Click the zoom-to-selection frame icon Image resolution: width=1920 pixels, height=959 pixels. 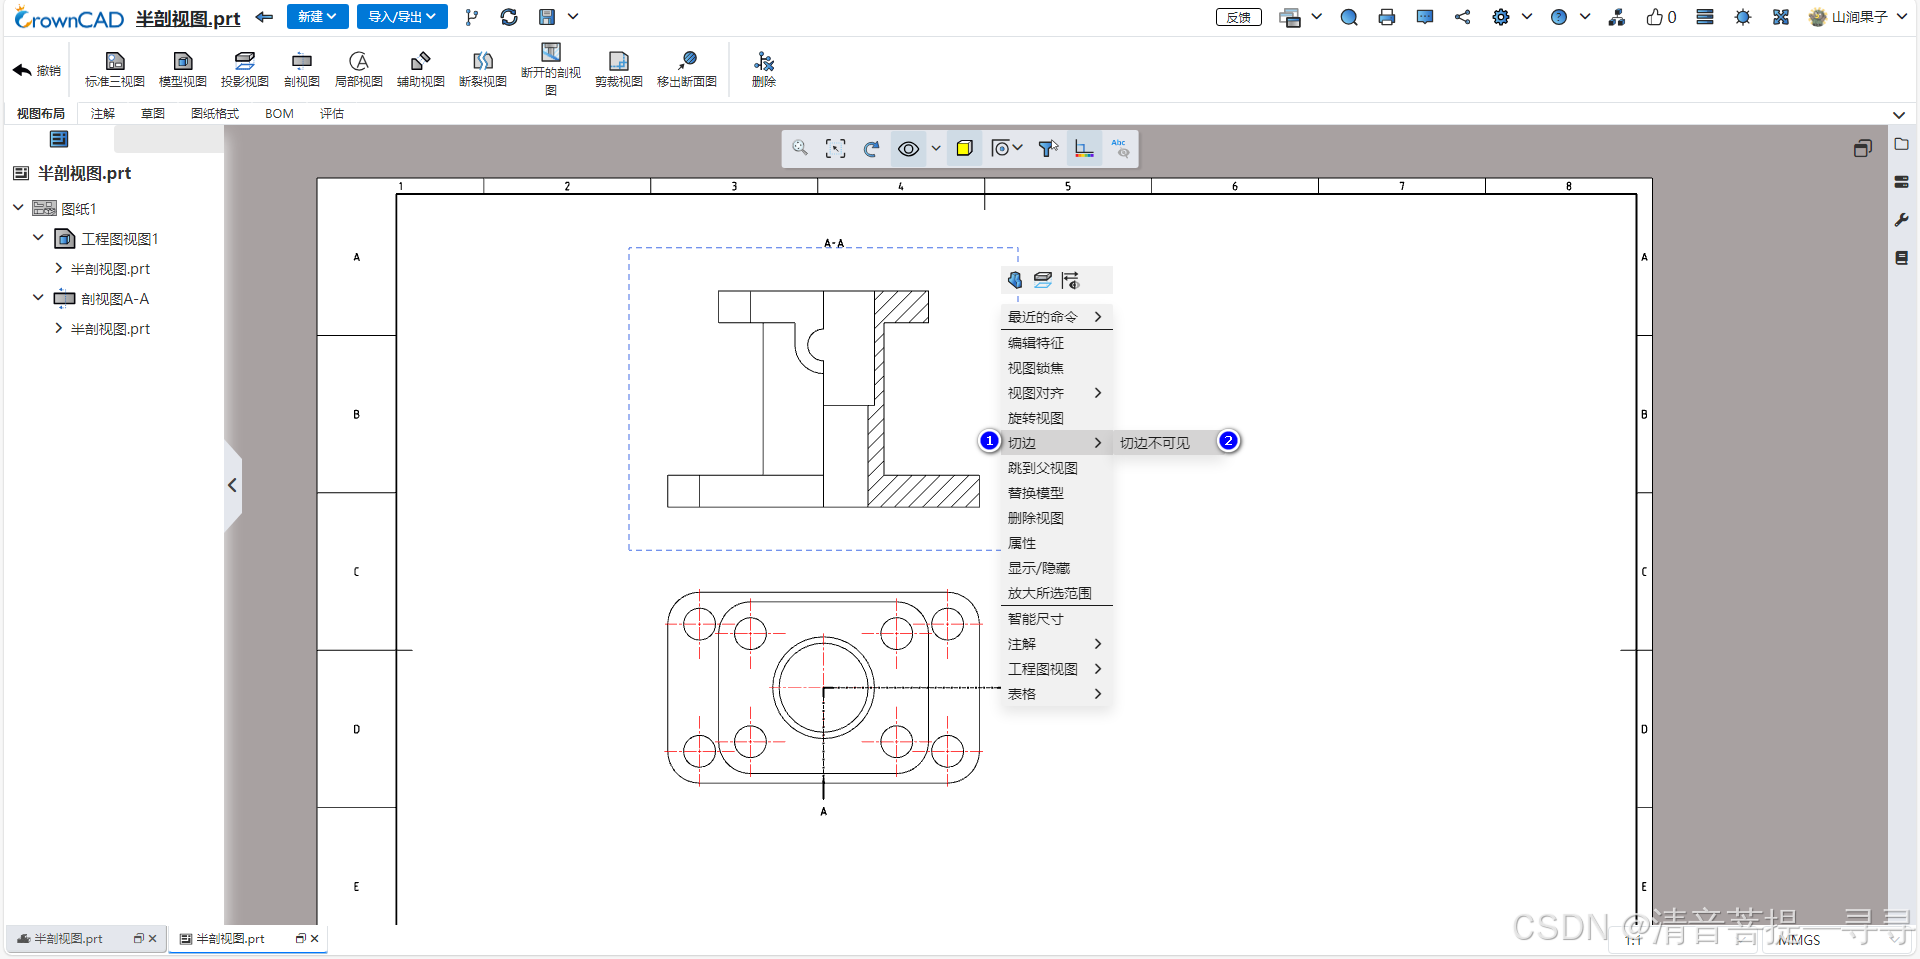(835, 148)
